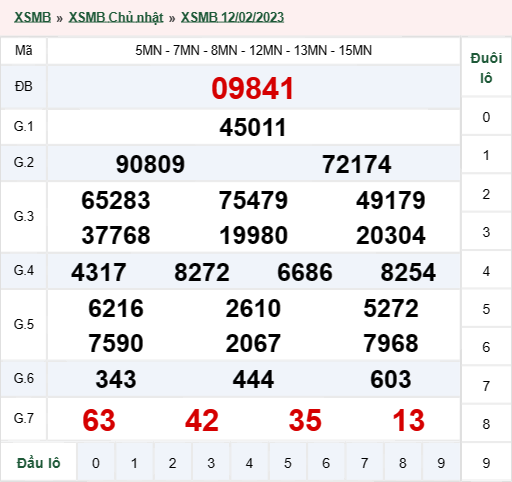This screenshot has height=482, width=512.
Task: Click the G.1 prize number 45011
Action: pos(253,127)
